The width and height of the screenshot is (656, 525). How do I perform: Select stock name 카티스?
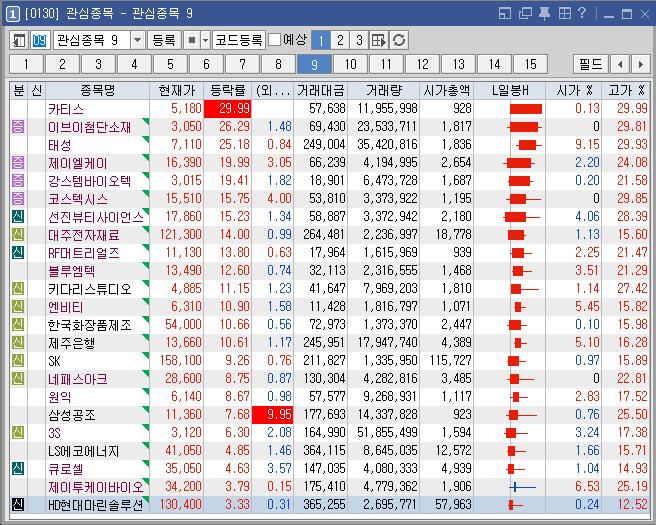tap(66, 109)
